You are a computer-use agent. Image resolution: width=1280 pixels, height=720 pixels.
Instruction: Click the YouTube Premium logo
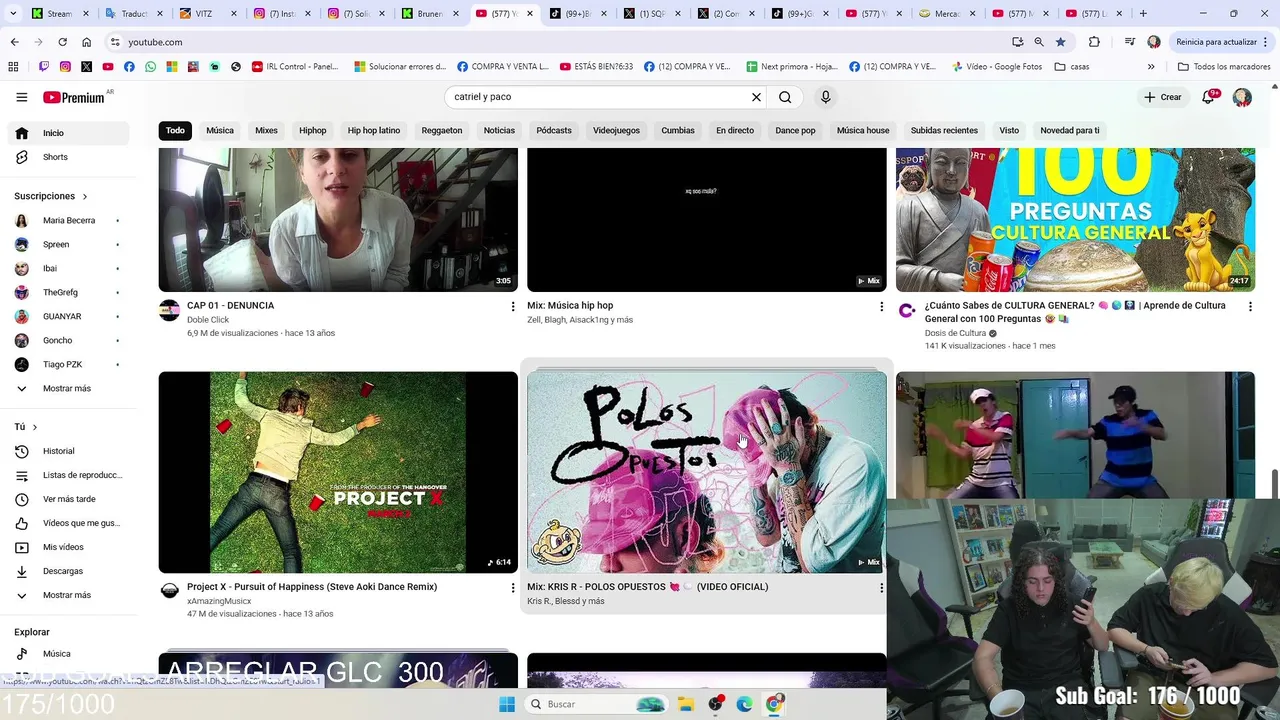74,97
